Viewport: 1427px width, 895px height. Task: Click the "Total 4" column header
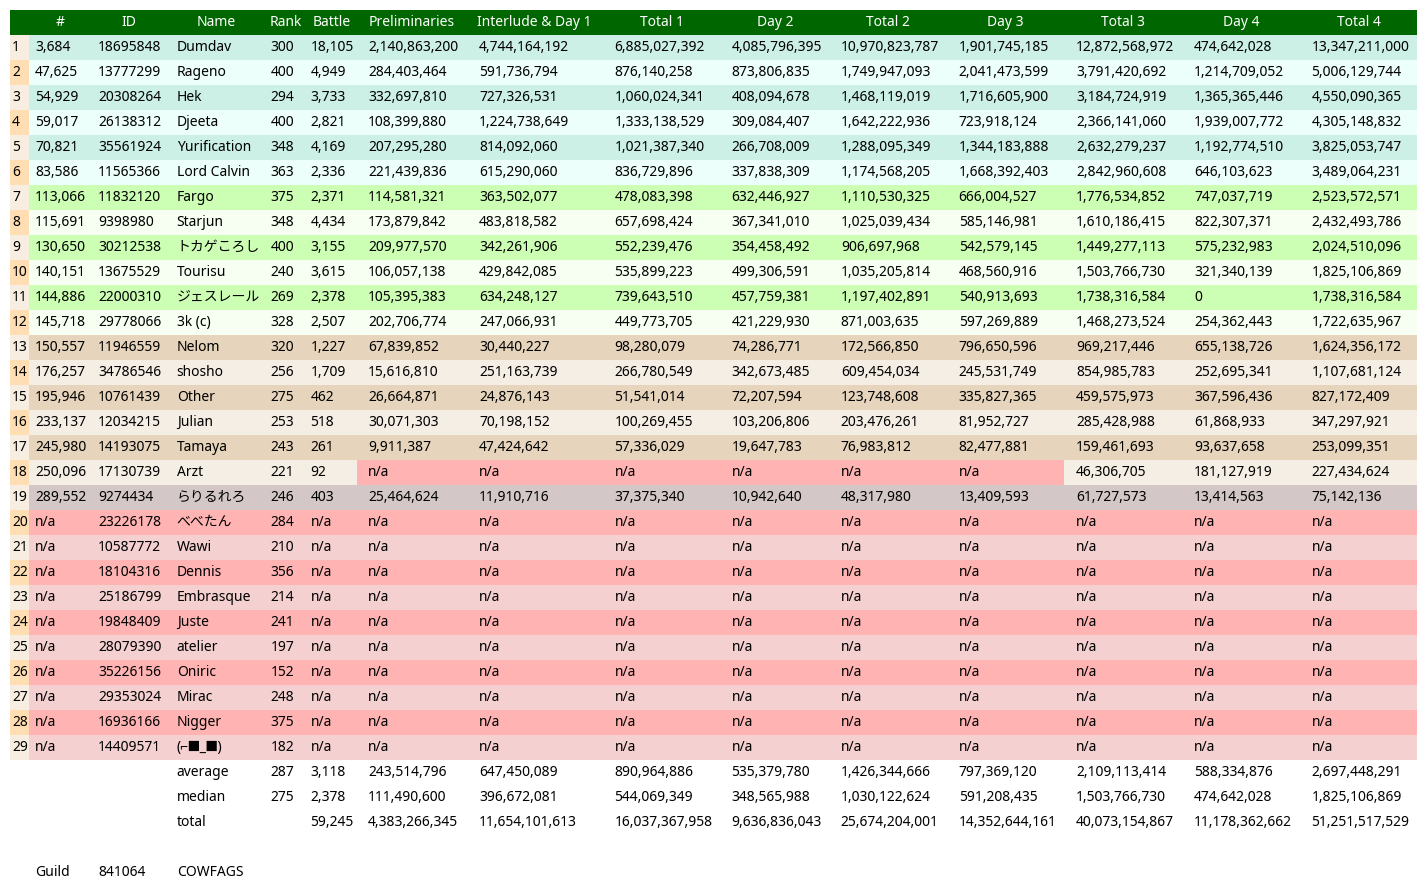(x=1359, y=21)
